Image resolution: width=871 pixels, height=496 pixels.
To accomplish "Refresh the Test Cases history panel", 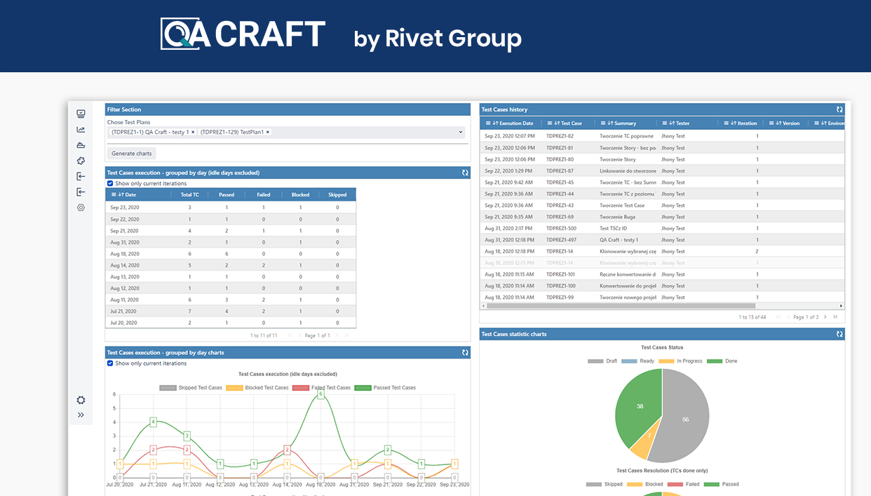I will [839, 110].
